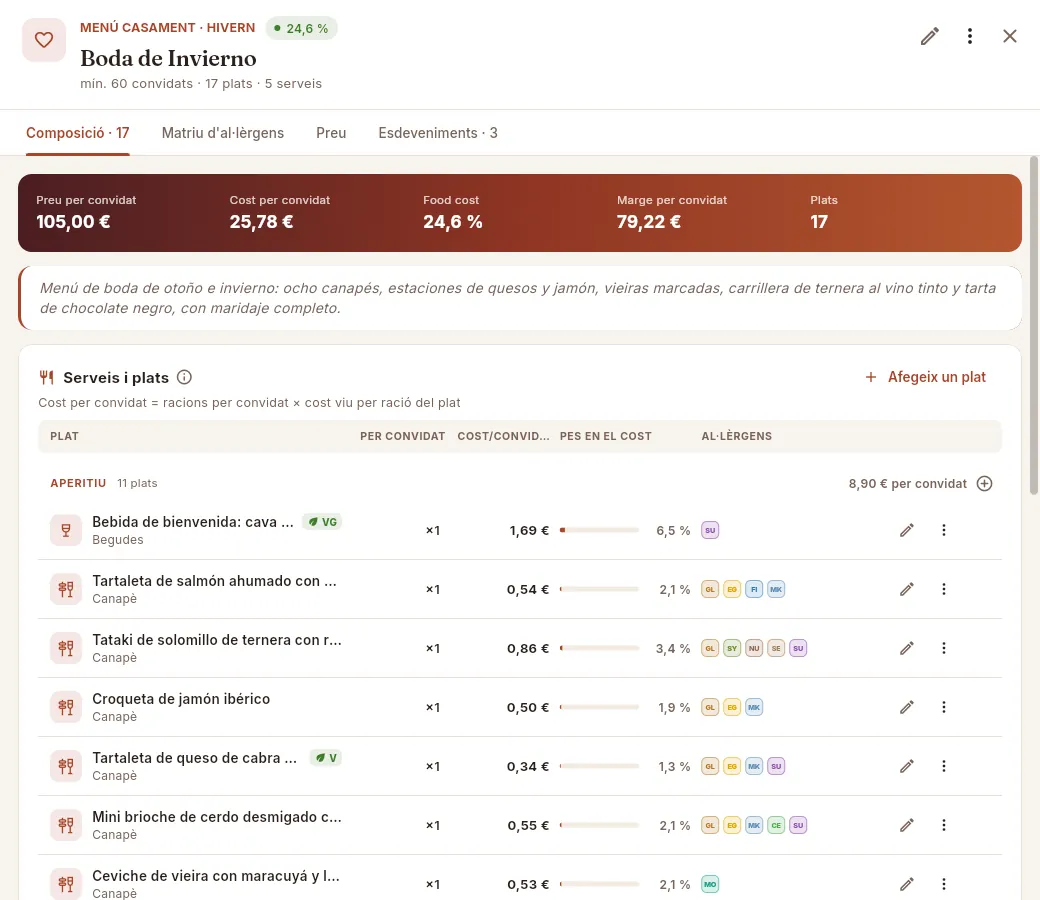Image resolution: width=1040 pixels, height=900 pixels.
Task: Open options for Mini brioche de cerdo
Action: (944, 825)
